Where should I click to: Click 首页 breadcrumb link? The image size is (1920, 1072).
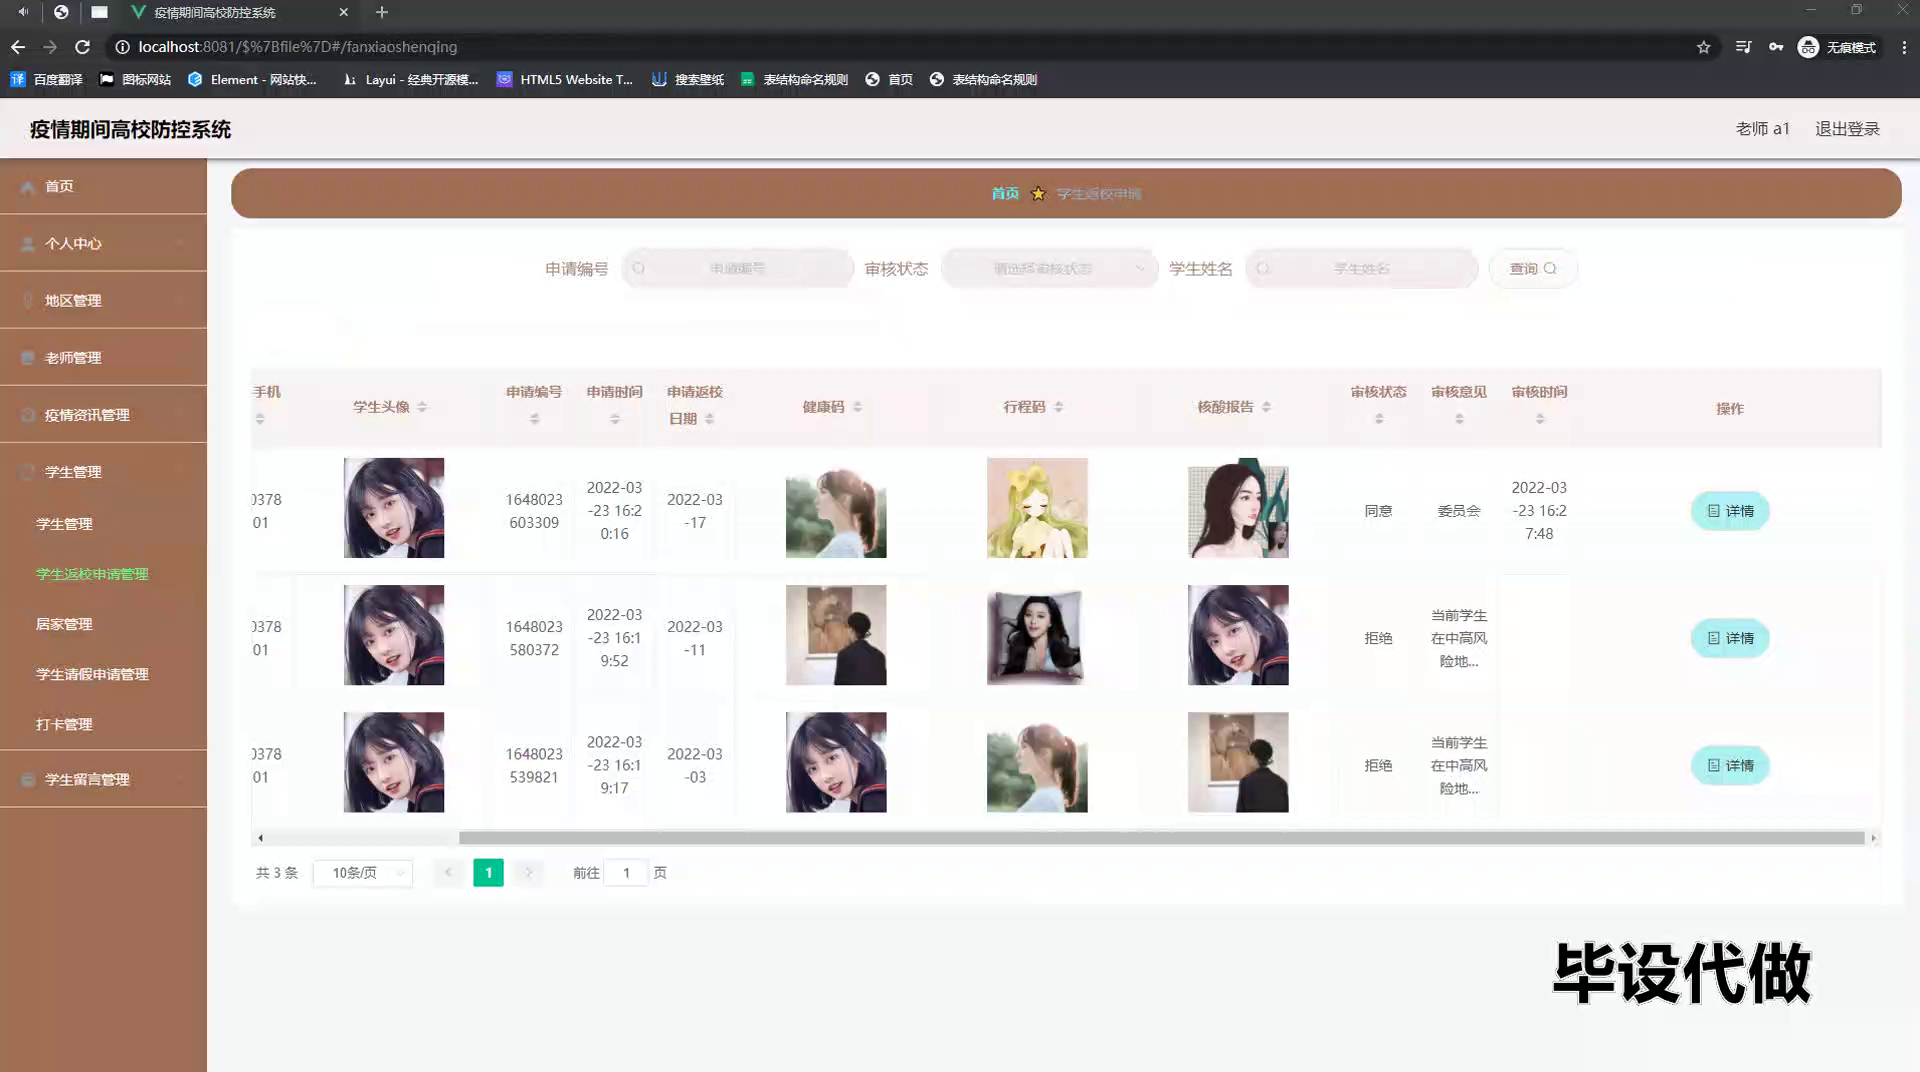(x=1005, y=193)
